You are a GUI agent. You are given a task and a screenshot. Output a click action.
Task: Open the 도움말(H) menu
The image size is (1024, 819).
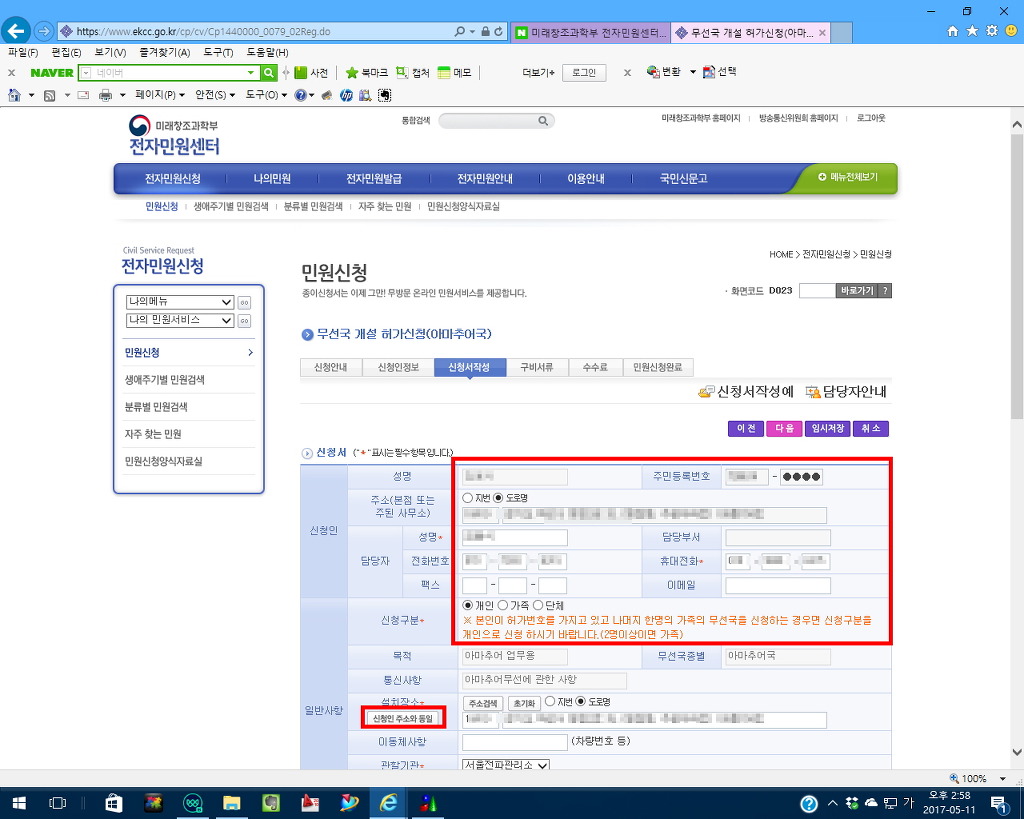tap(267, 52)
